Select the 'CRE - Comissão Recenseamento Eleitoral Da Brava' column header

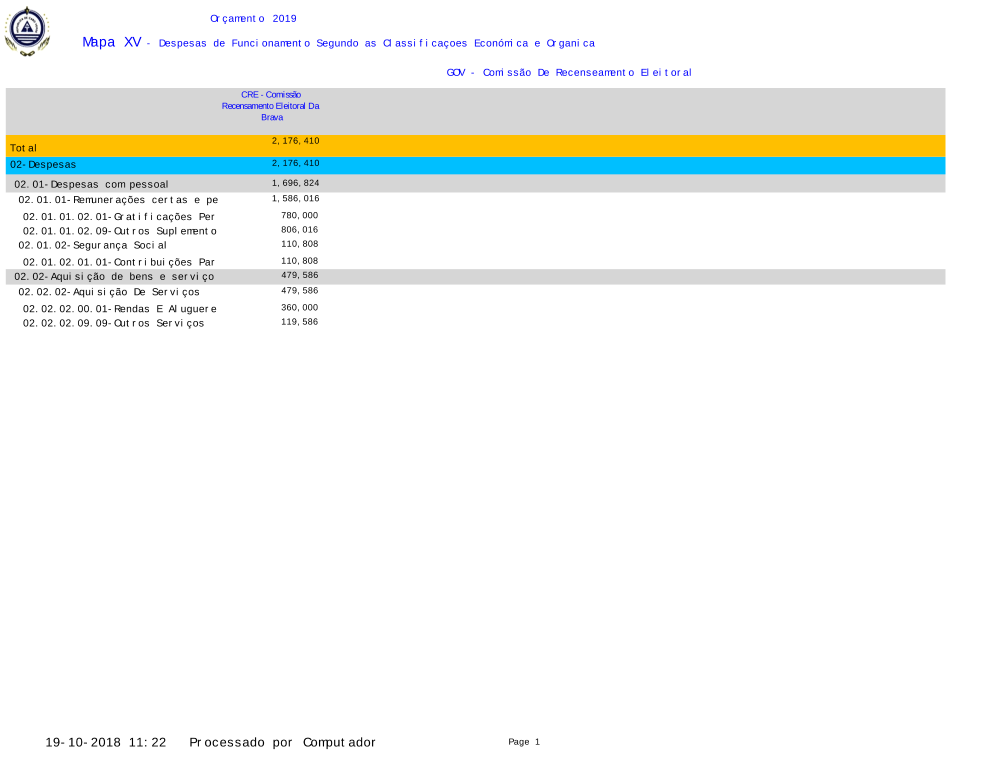[270, 105]
